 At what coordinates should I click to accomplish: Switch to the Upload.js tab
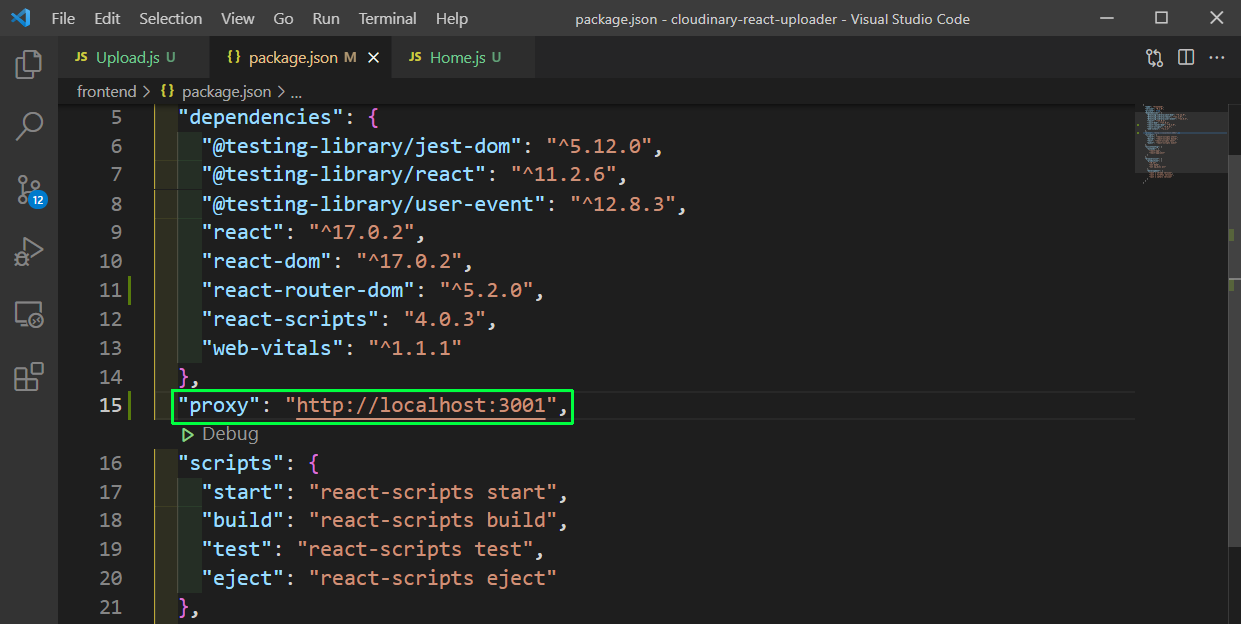135,58
